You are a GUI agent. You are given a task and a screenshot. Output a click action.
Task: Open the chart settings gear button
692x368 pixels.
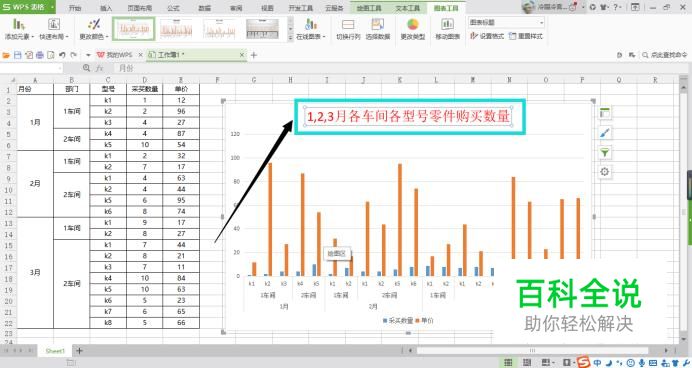point(605,172)
